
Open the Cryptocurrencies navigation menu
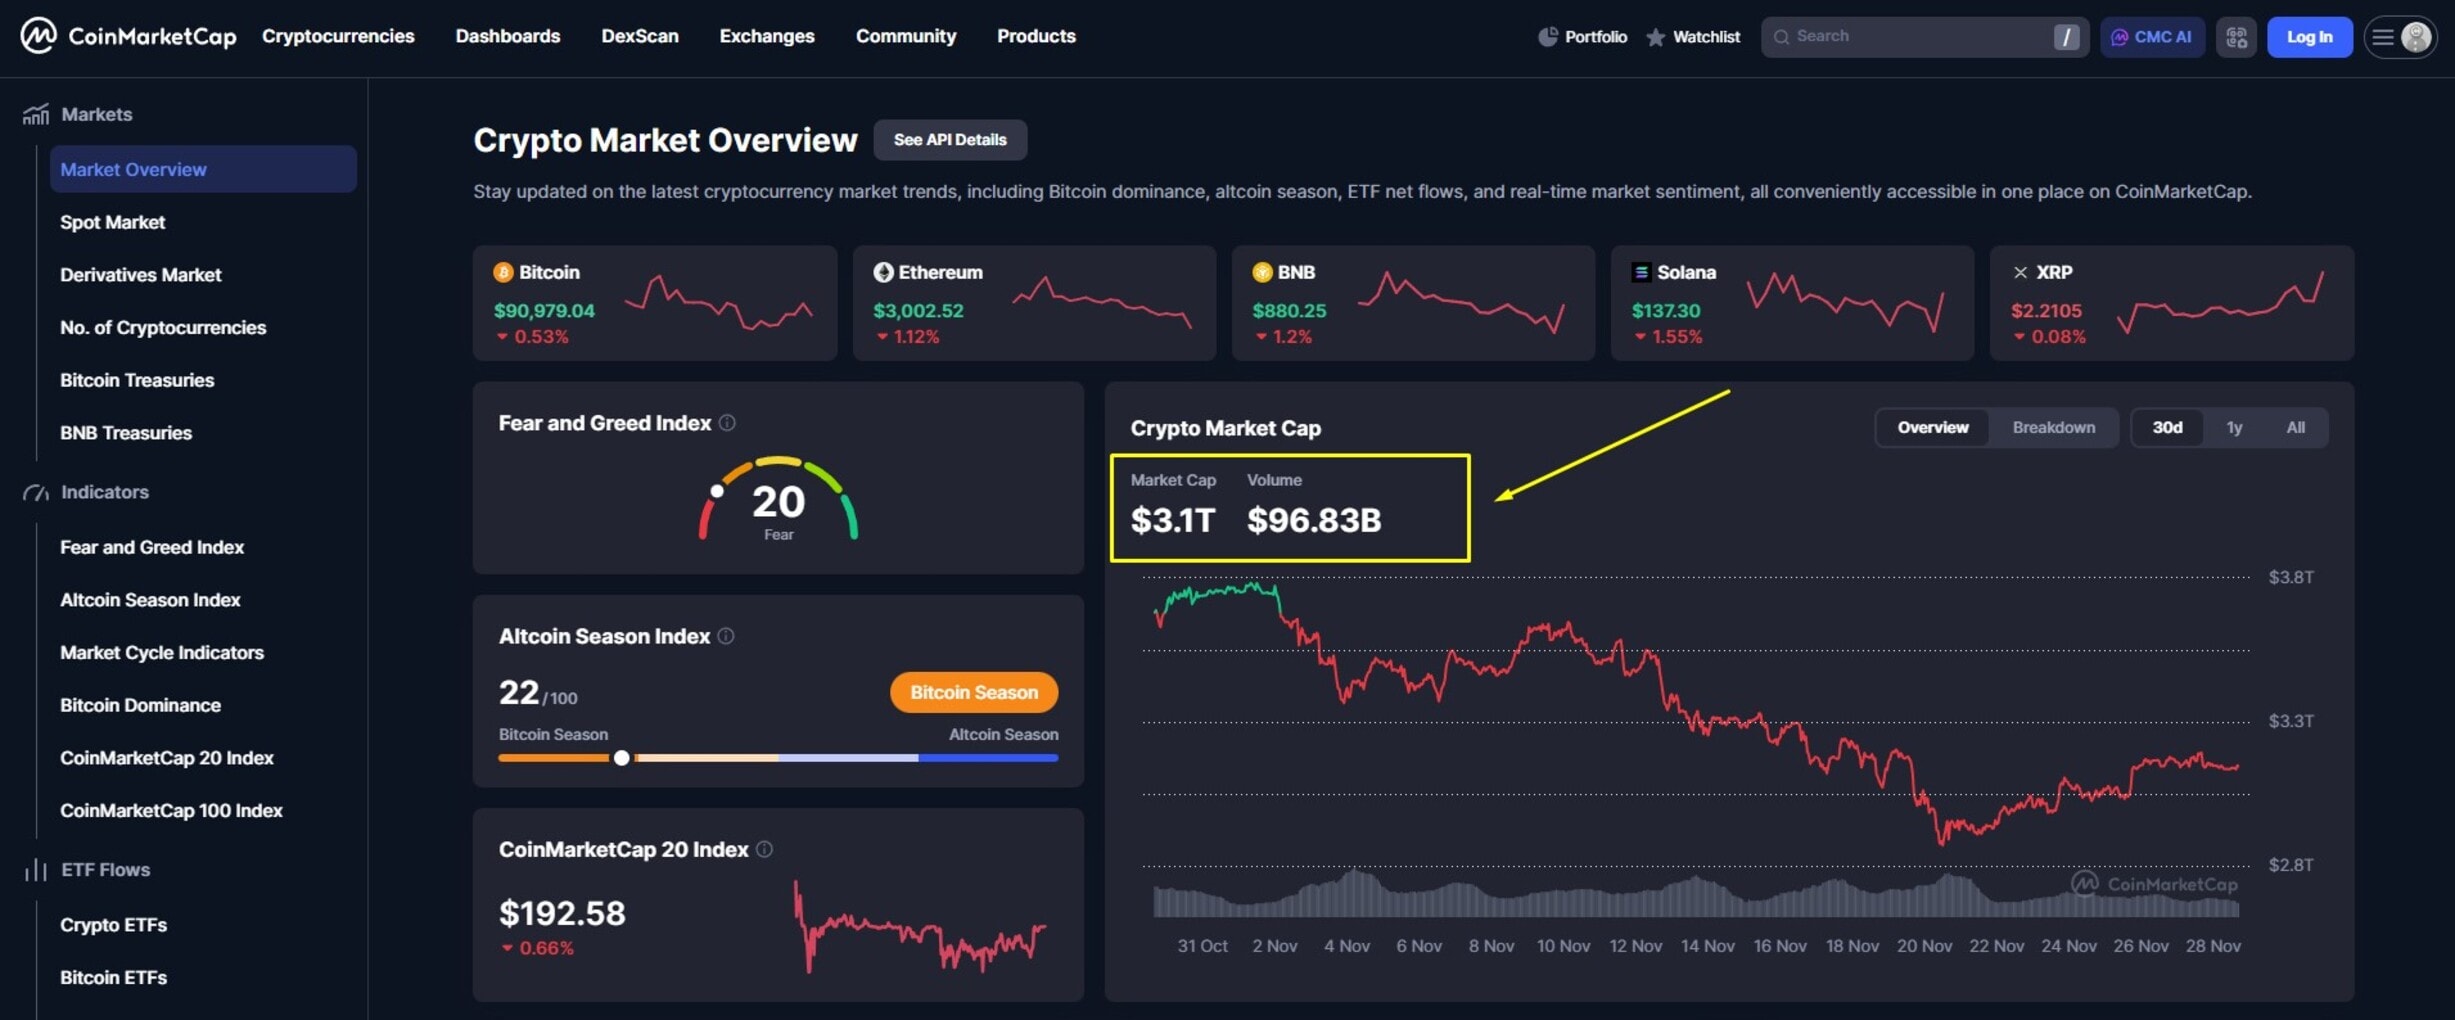338,36
